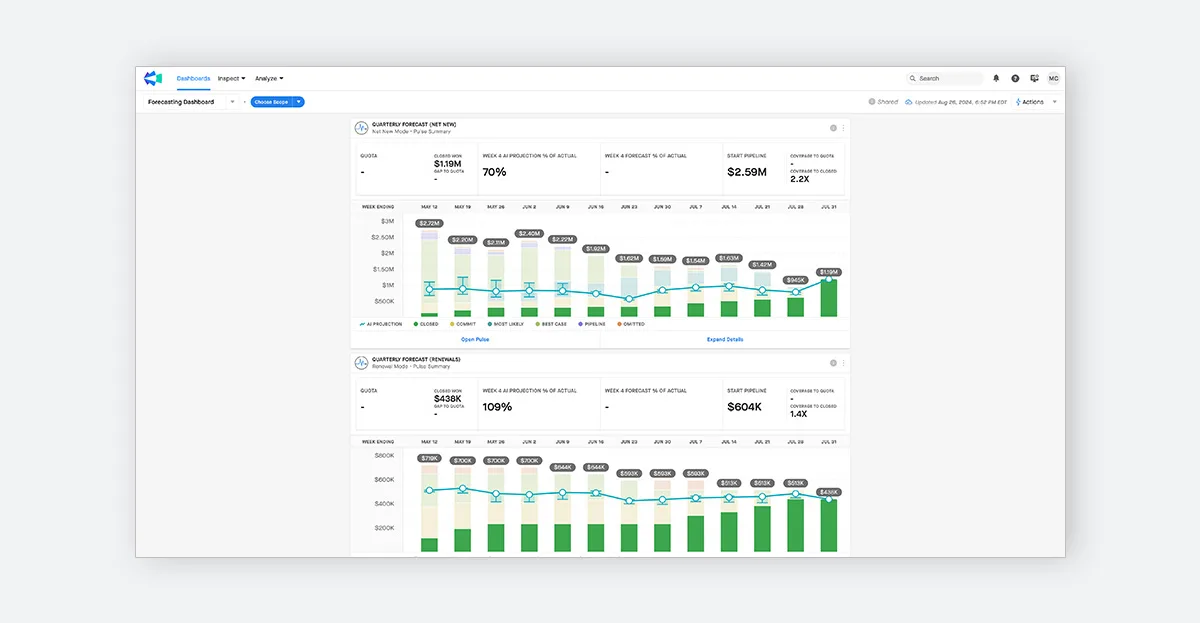Viewport: 1200px width, 623px height.
Task: Click the $438K label on Renewals Jul 31 bar
Action: (x=829, y=492)
